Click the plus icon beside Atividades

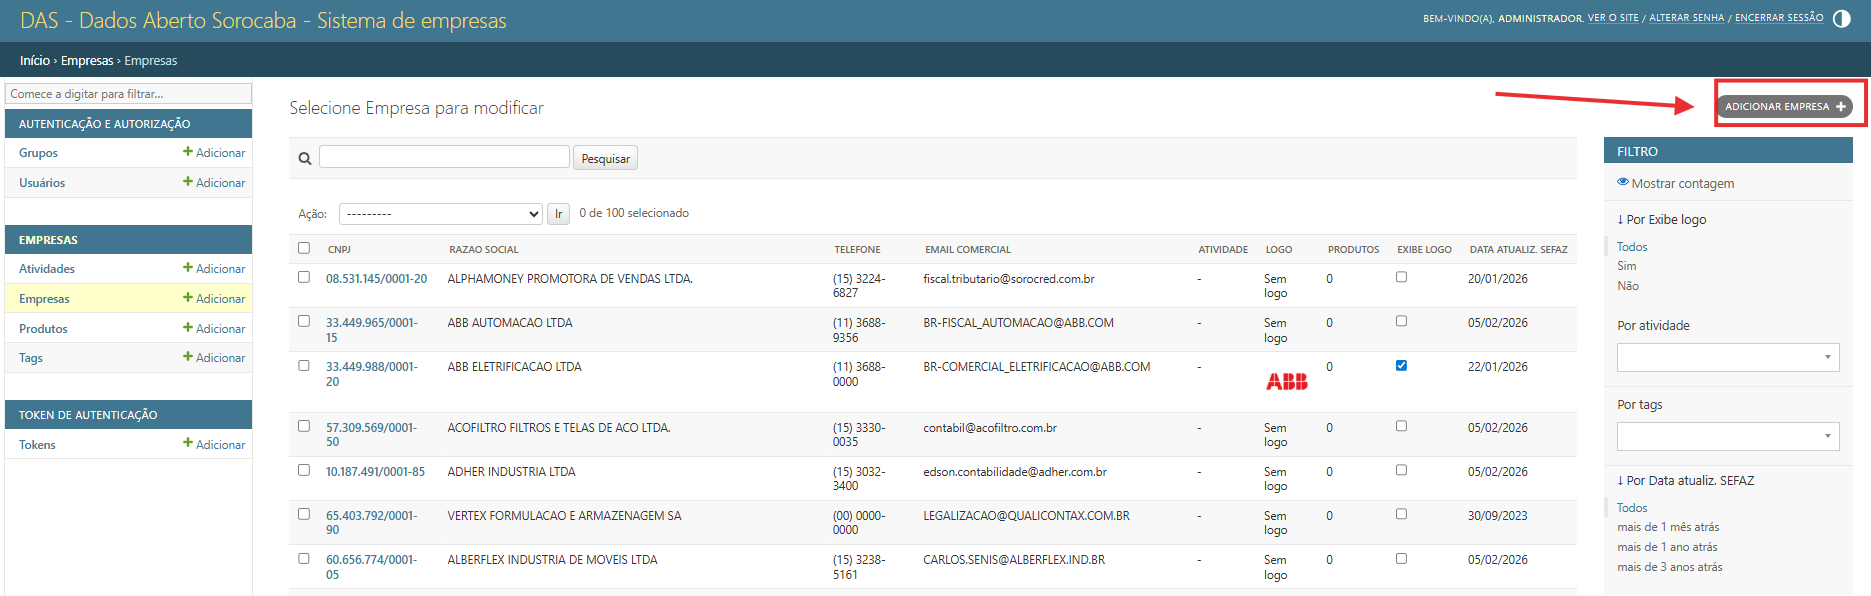[x=188, y=268]
